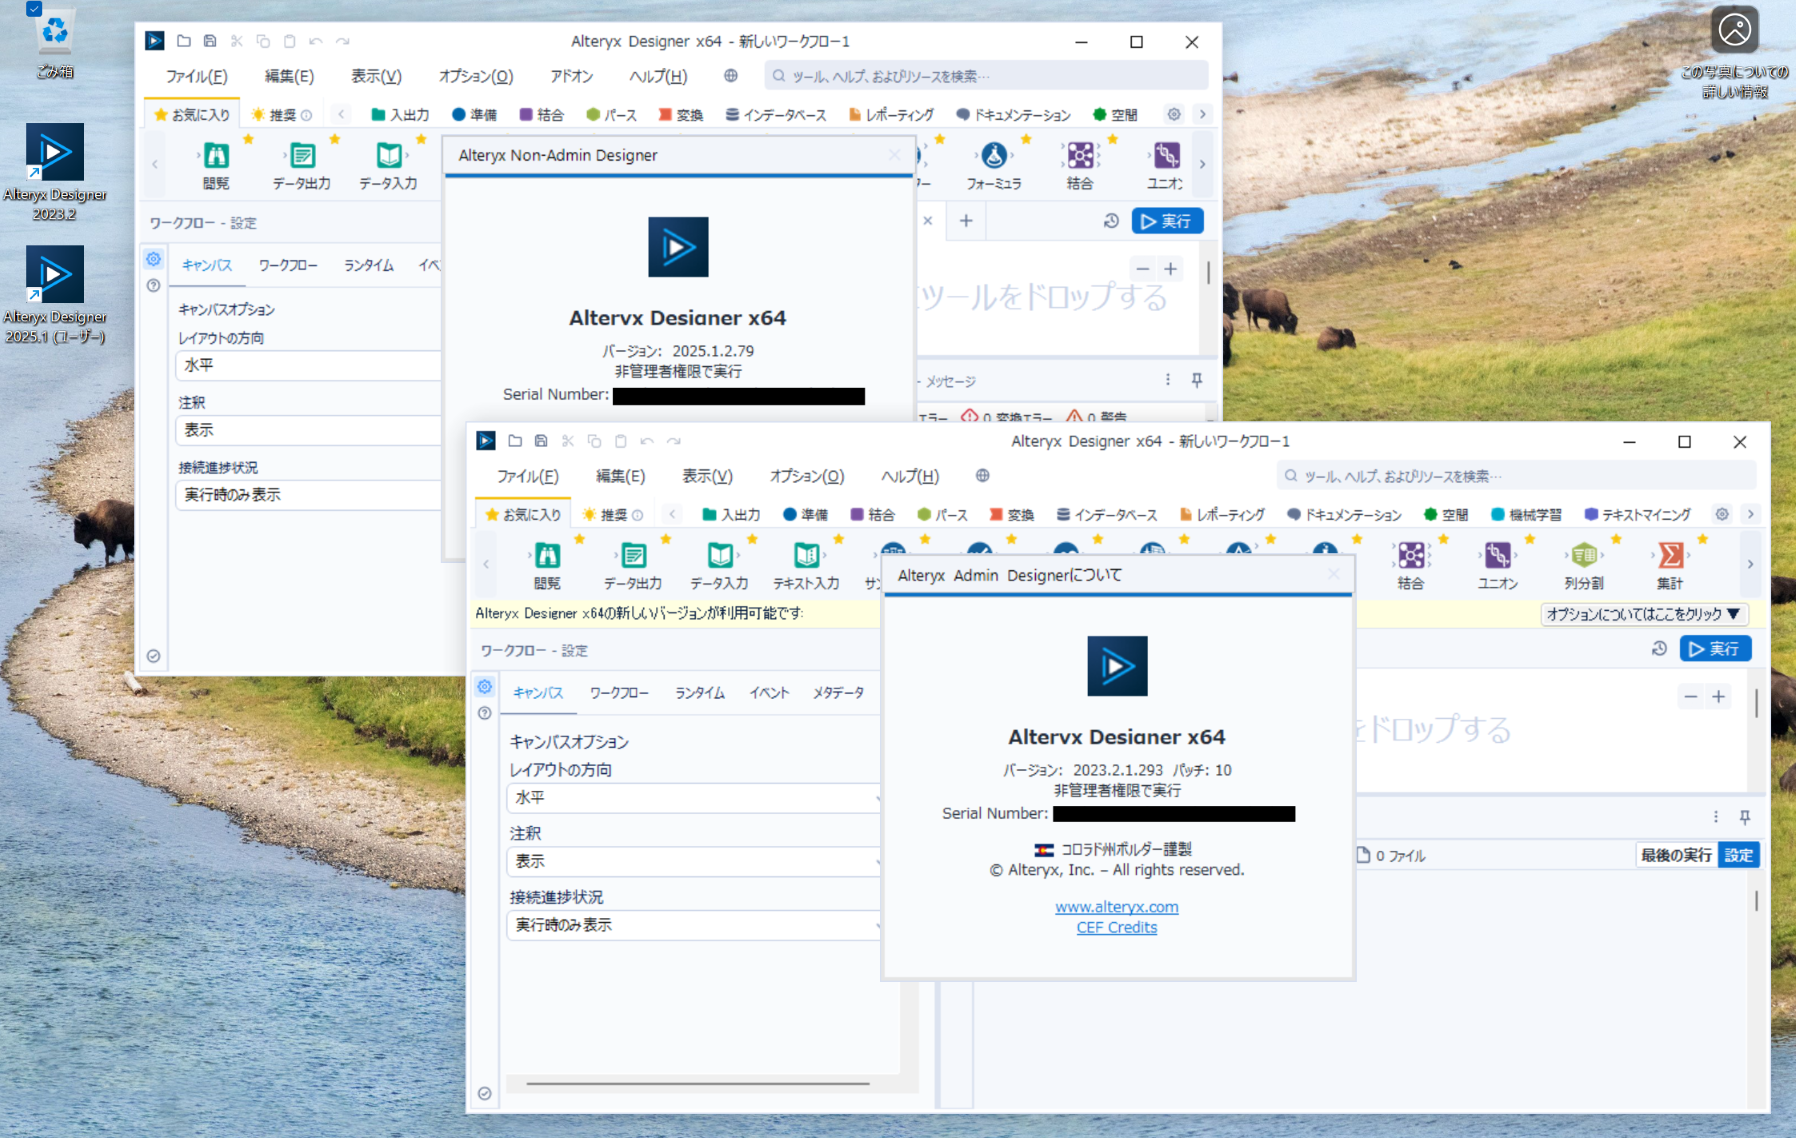Open results panel three-dot menu in front window
1796x1138 pixels.
pyautogui.click(x=1716, y=817)
